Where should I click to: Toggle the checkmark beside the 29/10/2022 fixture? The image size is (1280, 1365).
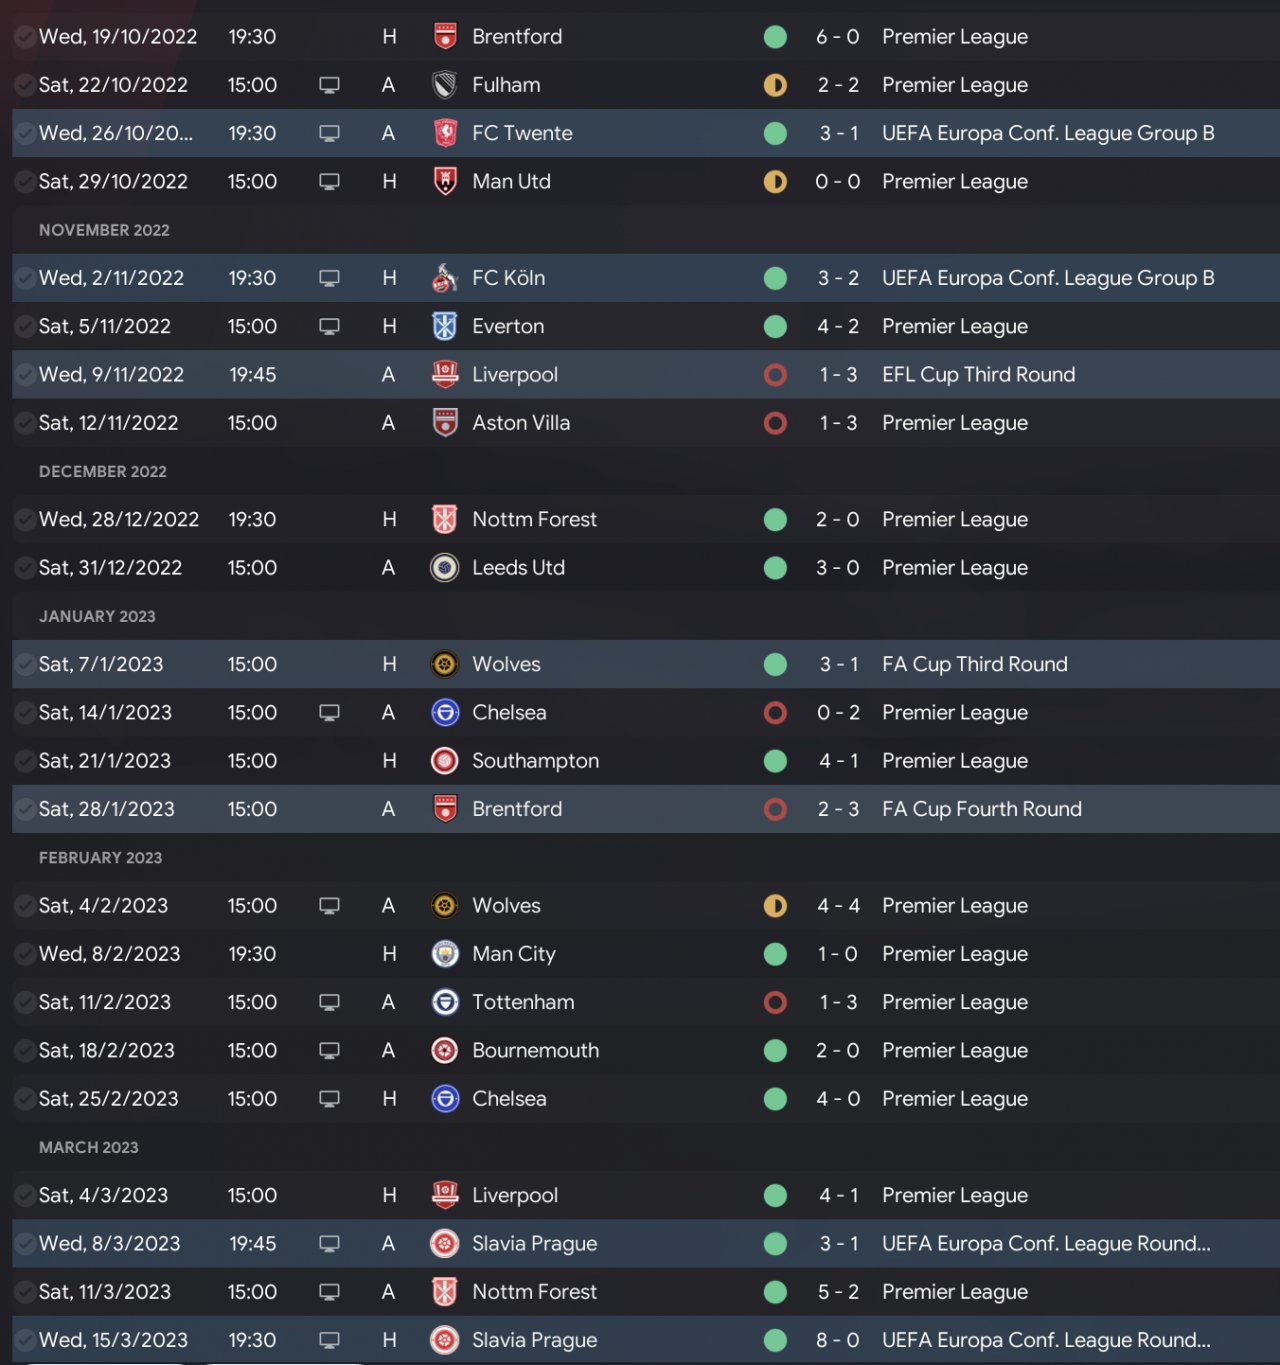[x=25, y=182]
